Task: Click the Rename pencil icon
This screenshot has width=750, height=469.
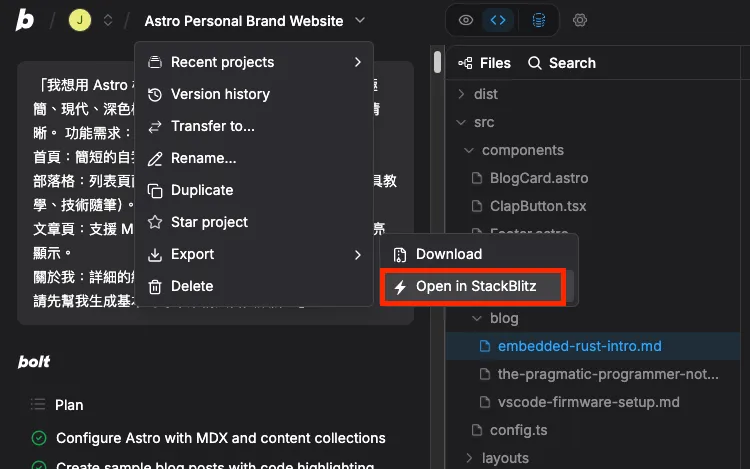Action: point(155,159)
